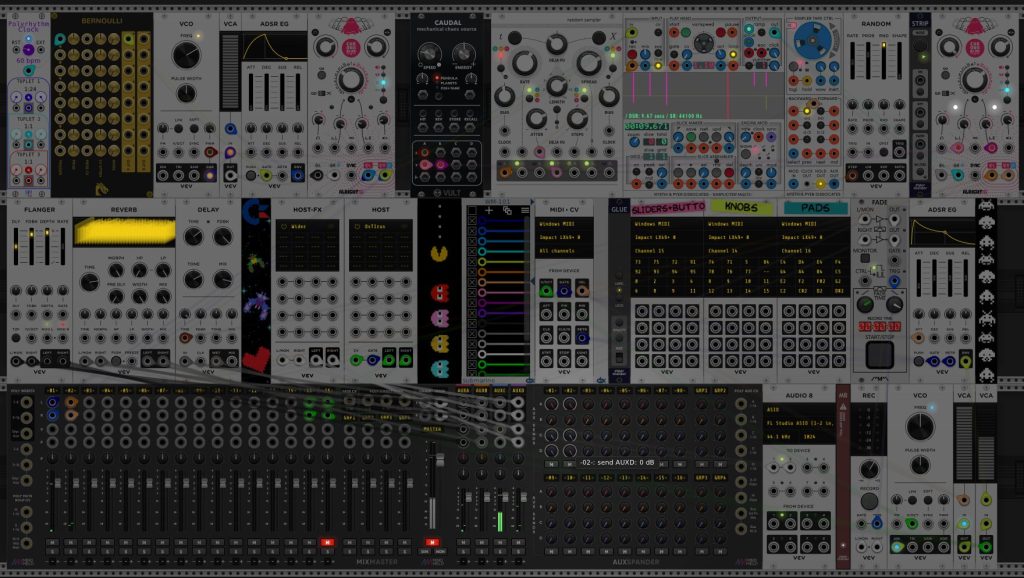
Task: Click the RECORD TIME red digit display on FADE
Action: (x=879, y=326)
